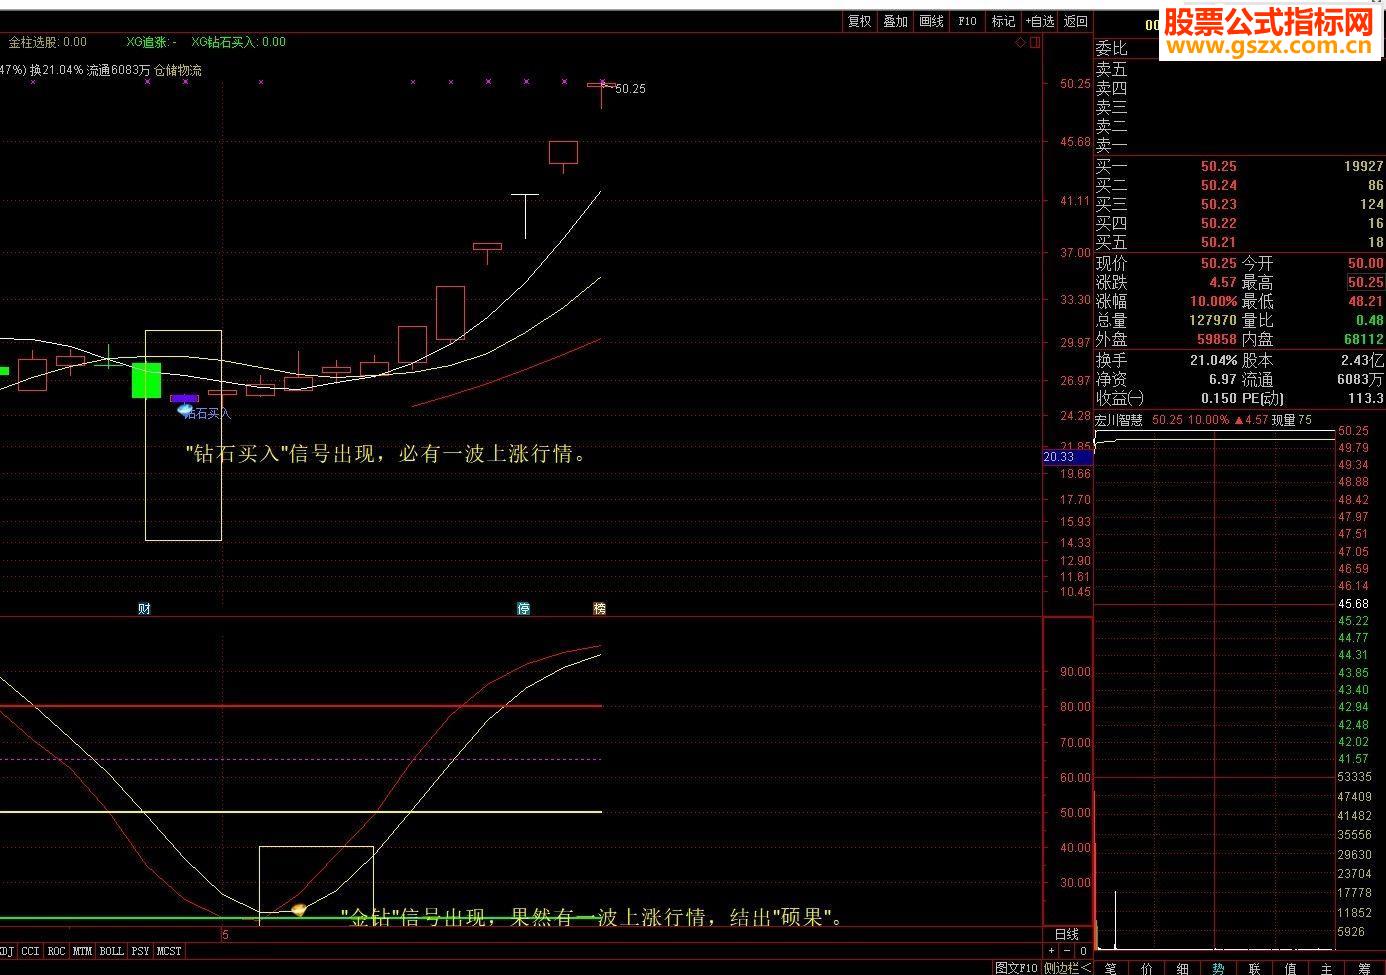Click the 买二 price 50.24
Screen dimensions: 1386x975
click(1218, 185)
